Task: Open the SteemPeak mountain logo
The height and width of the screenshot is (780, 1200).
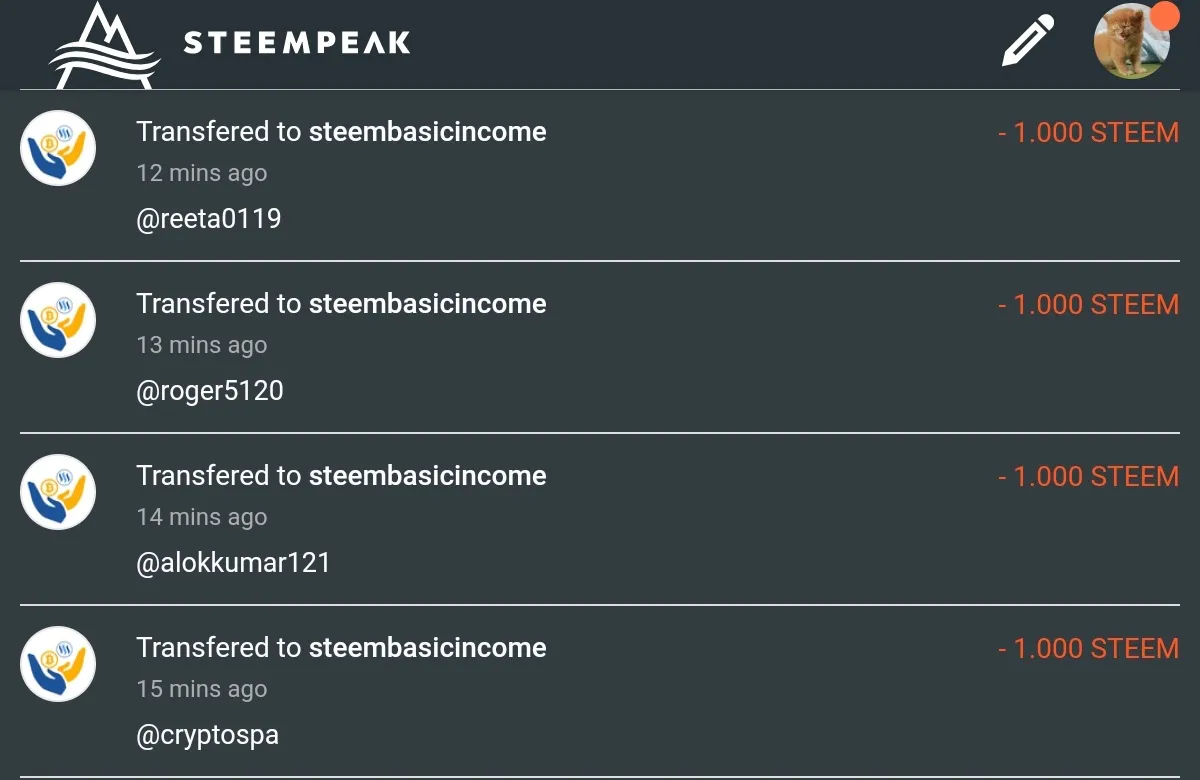Action: 105,45
